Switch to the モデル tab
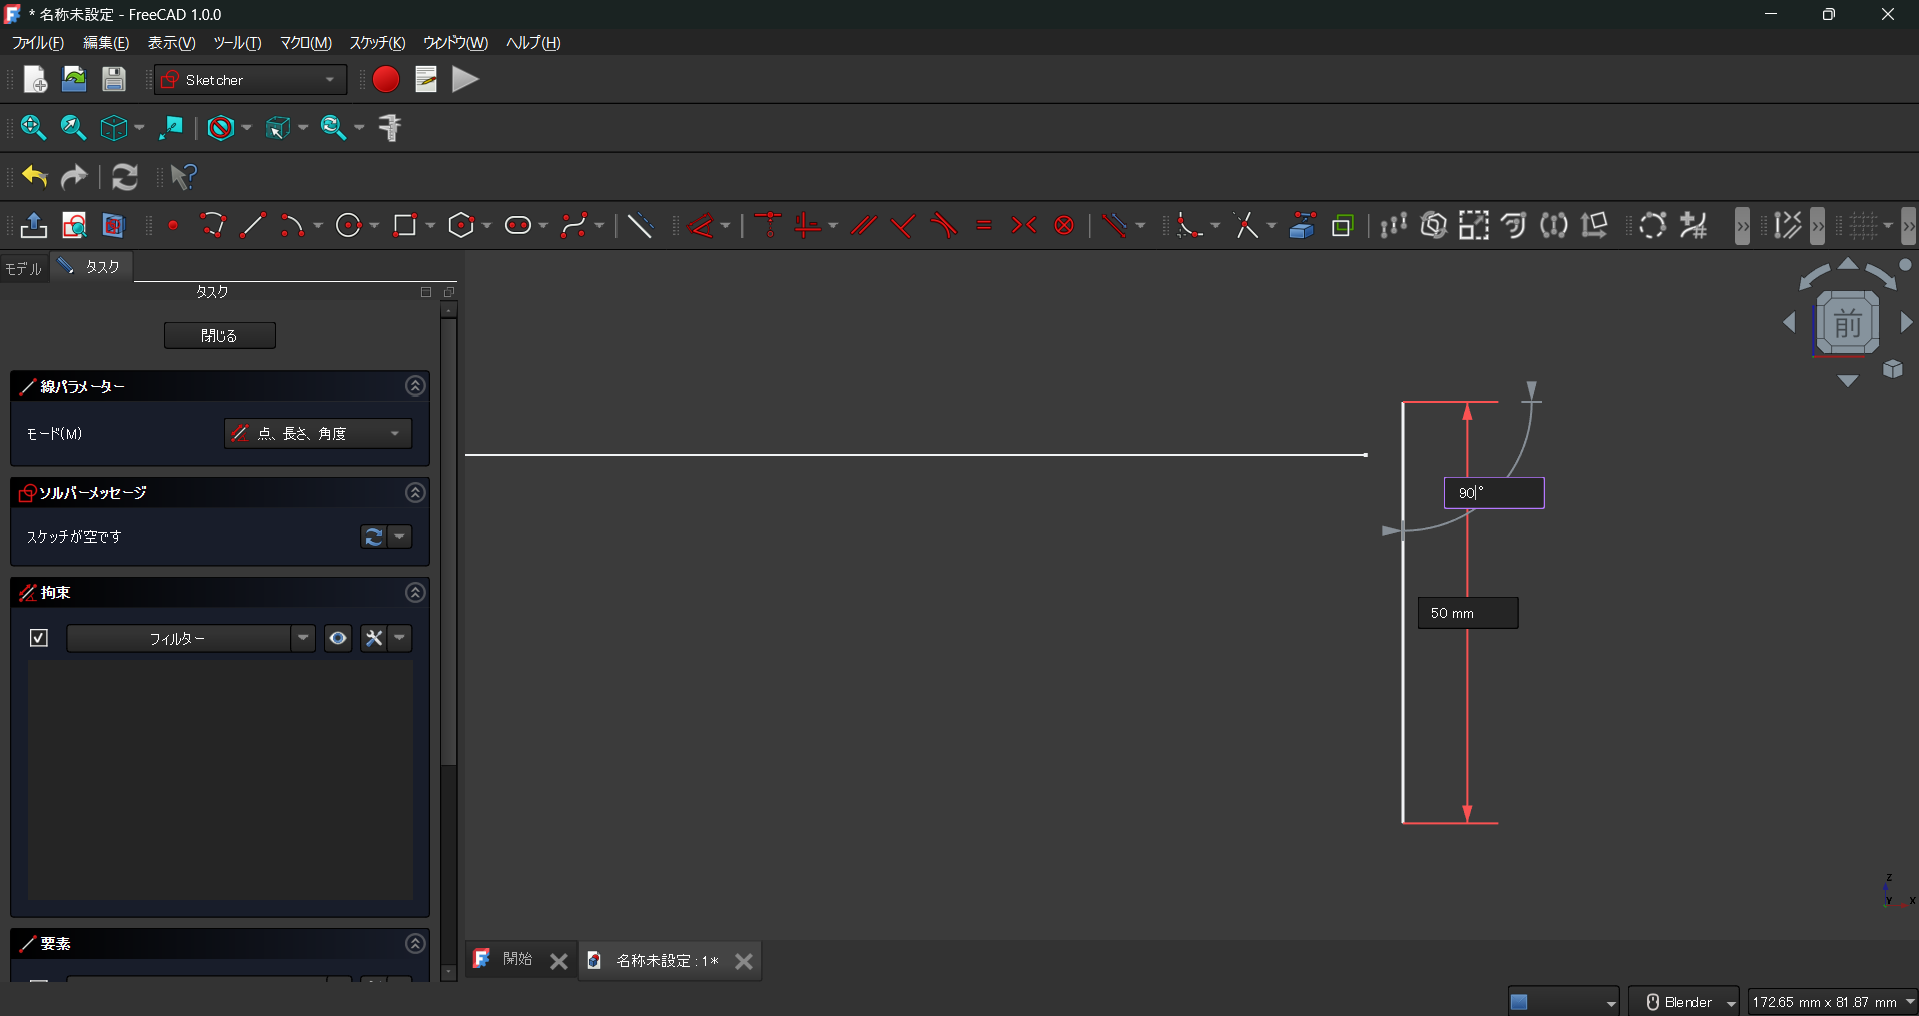Image resolution: width=1919 pixels, height=1016 pixels. pos(23,268)
